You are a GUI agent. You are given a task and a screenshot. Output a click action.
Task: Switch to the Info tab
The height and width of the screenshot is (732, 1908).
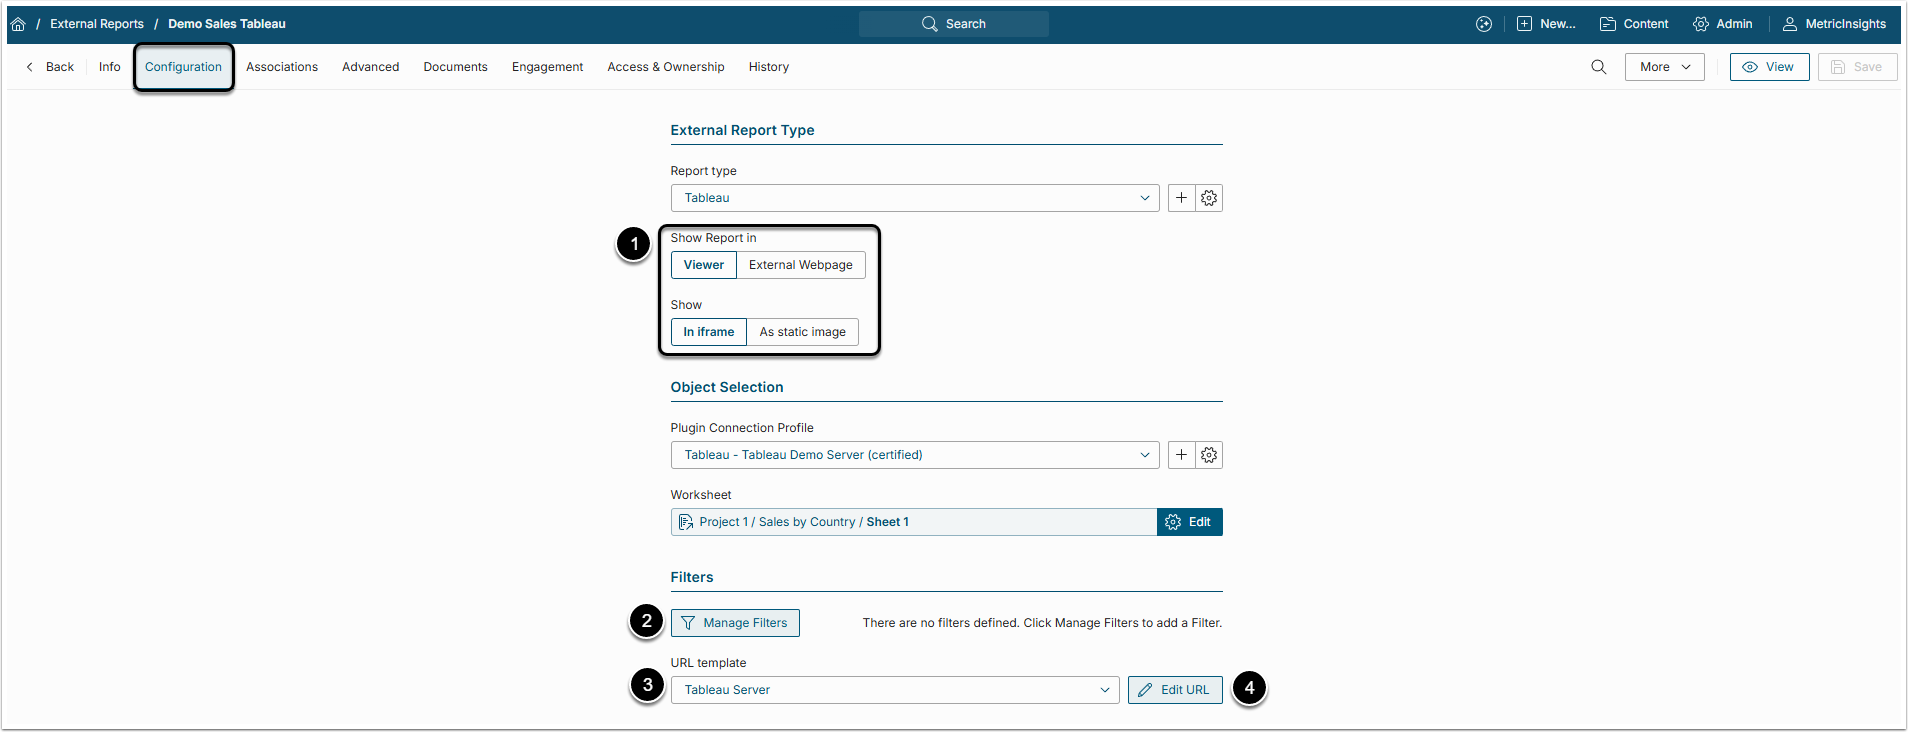pyautogui.click(x=110, y=67)
